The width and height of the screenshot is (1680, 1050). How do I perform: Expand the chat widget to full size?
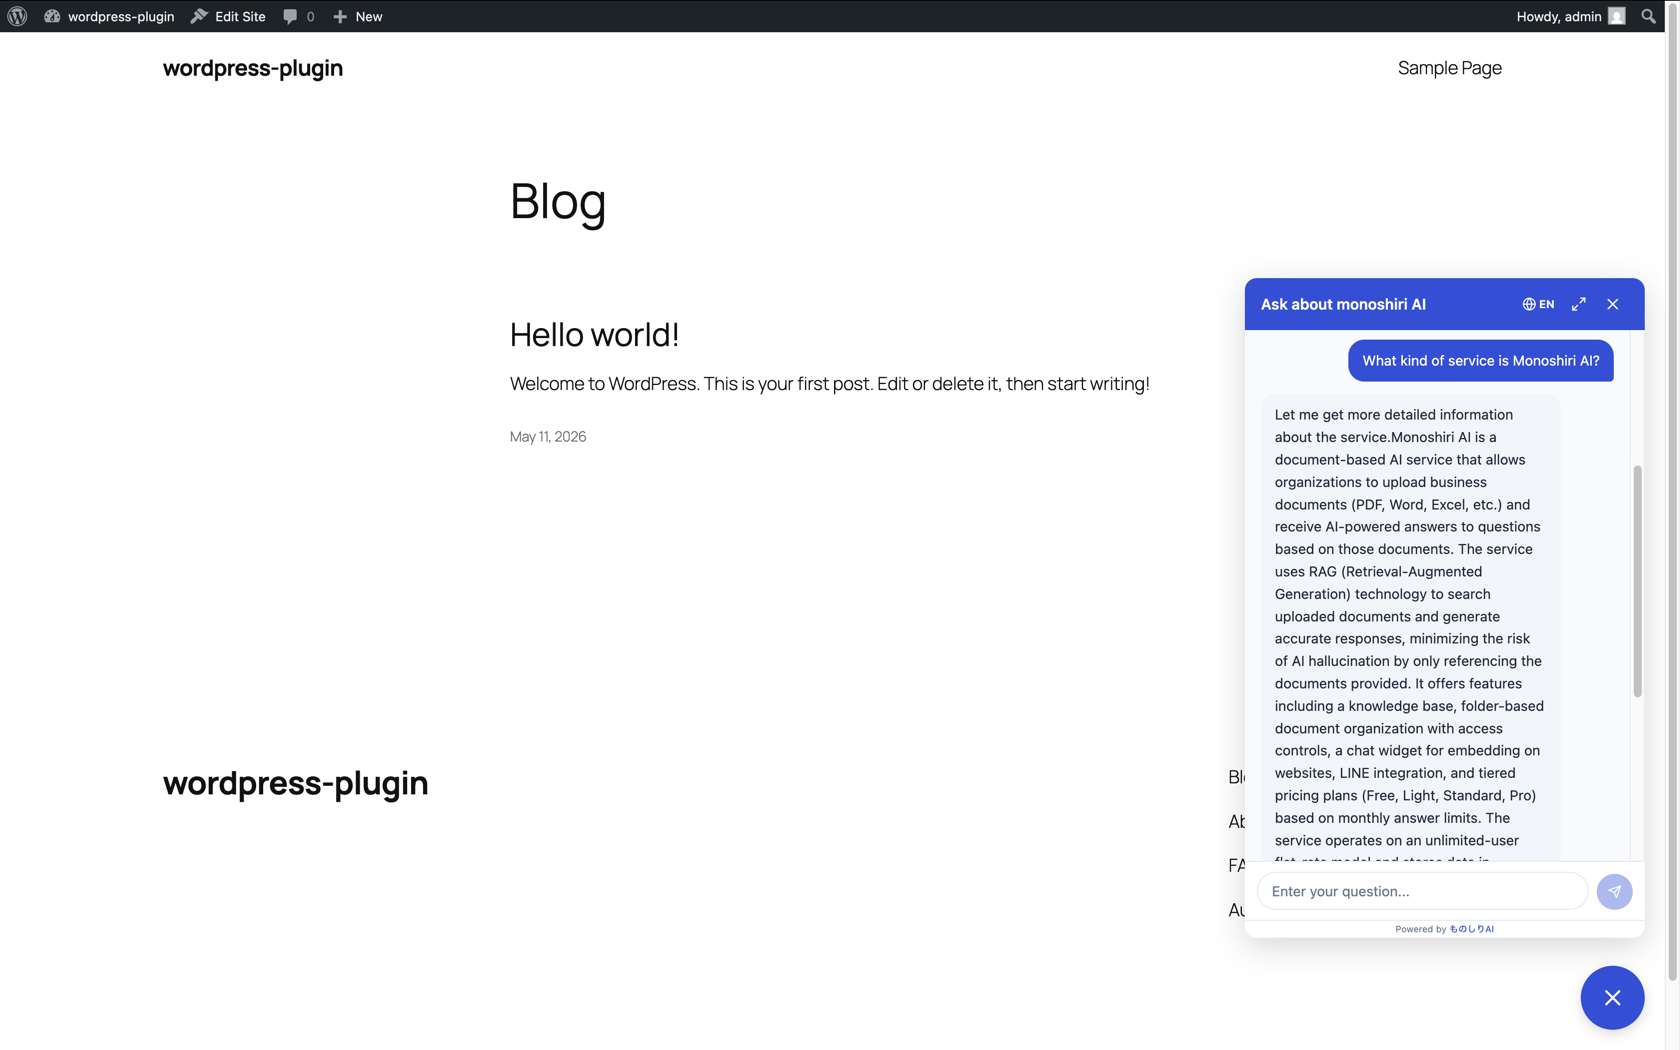pyautogui.click(x=1579, y=304)
